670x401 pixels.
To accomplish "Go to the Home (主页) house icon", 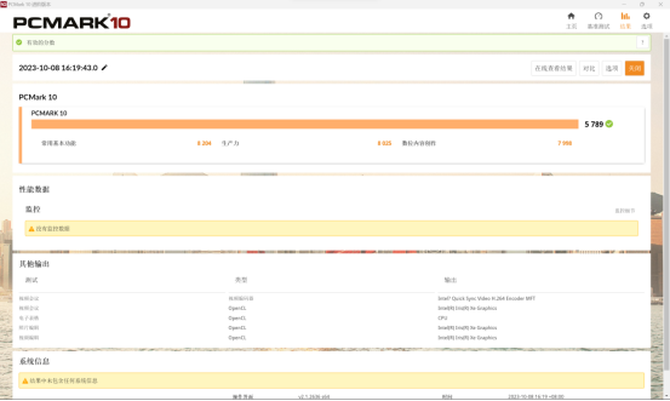I will pyautogui.click(x=571, y=16).
